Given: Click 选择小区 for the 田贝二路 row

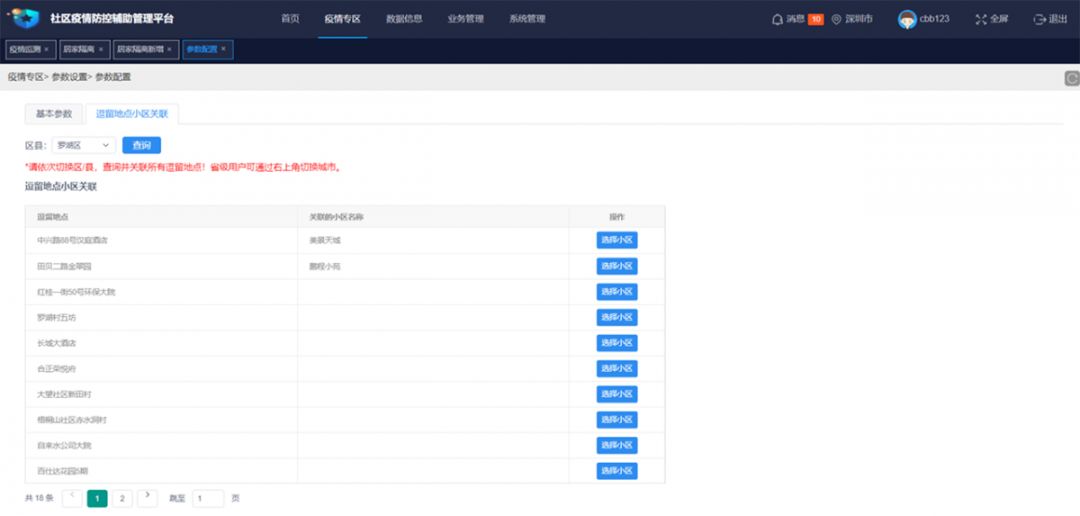Looking at the screenshot, I should point(616,266).
